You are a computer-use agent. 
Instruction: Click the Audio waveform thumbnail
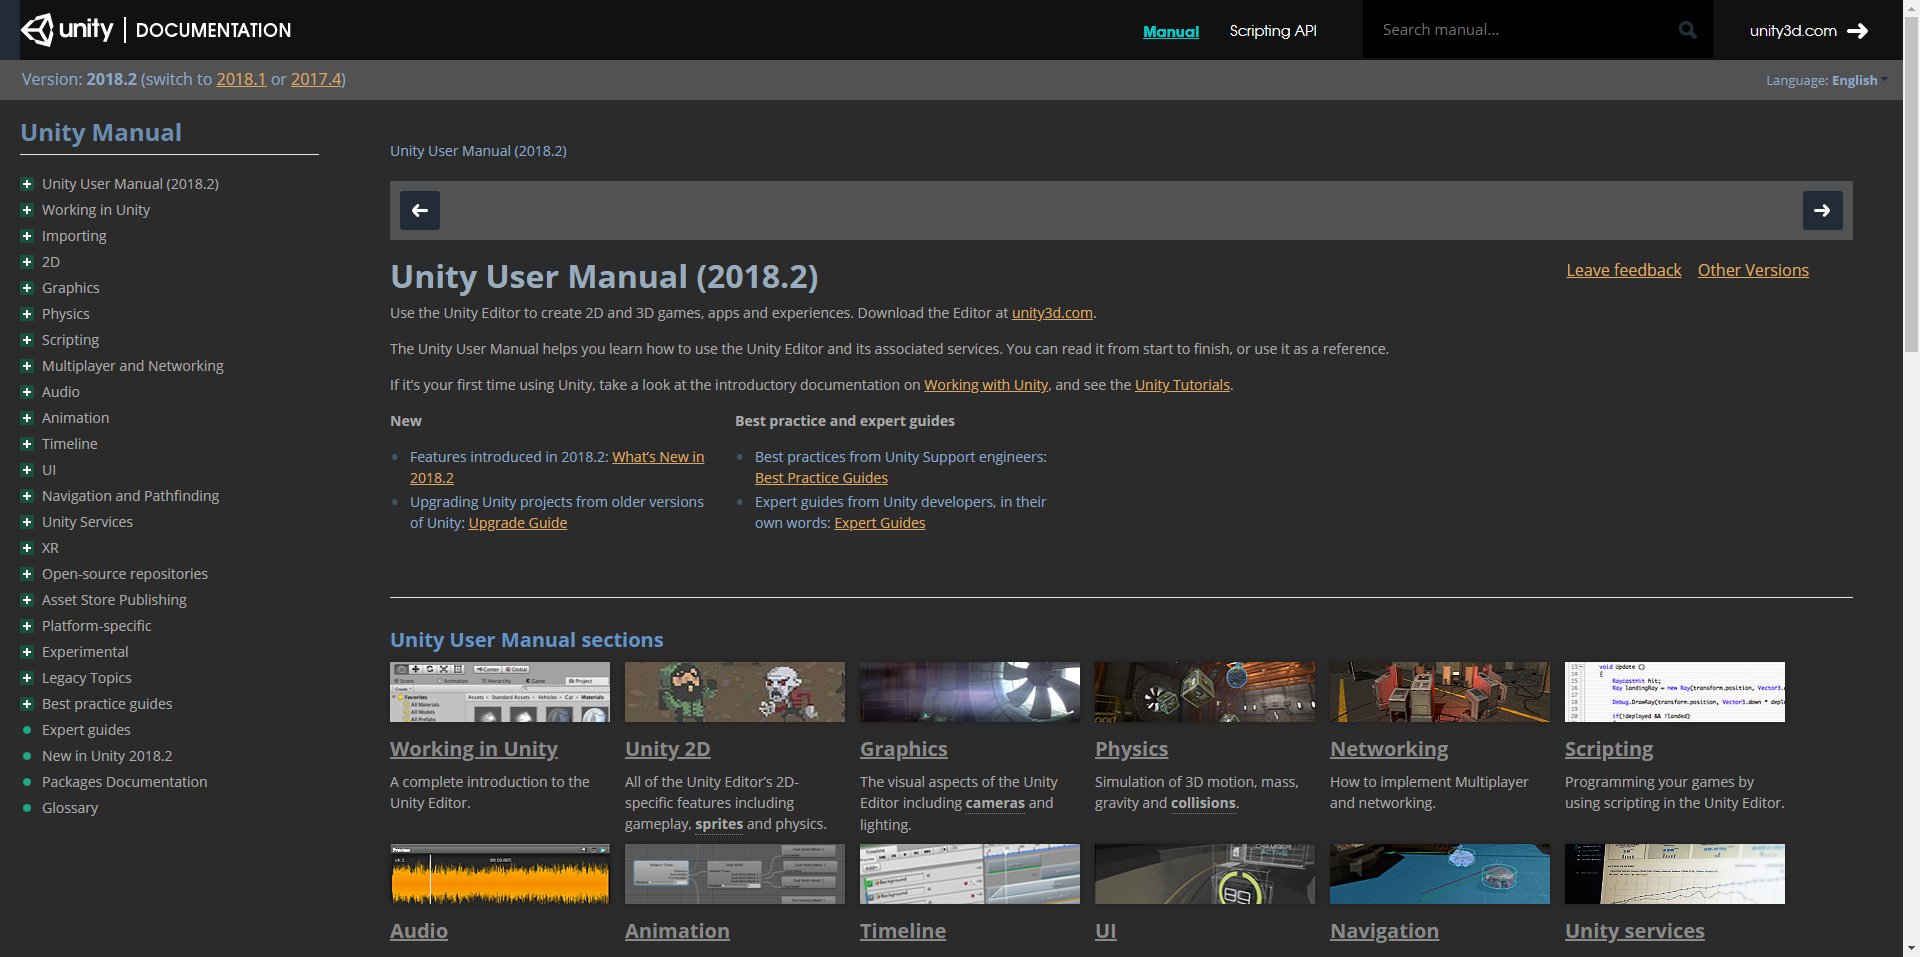499,873
